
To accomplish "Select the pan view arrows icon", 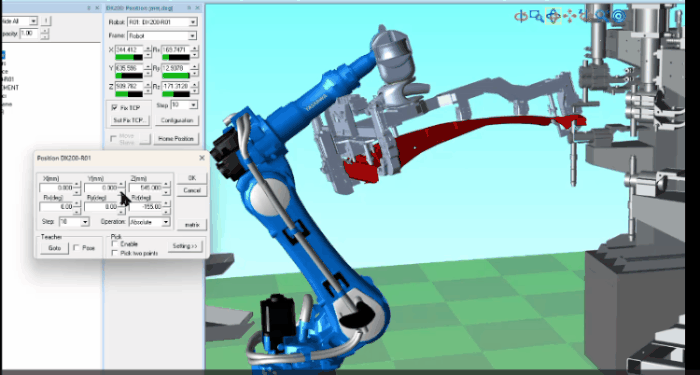I will 570,17.
